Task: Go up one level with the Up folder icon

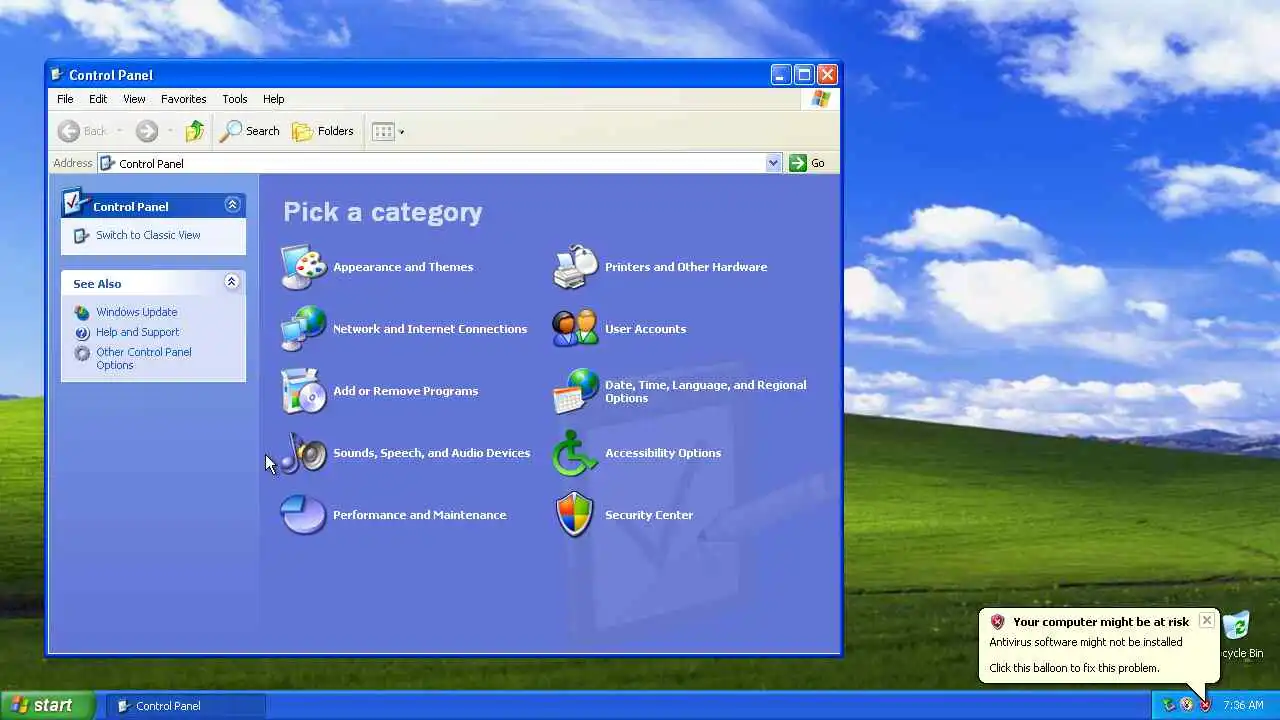Action: (195, 131)
